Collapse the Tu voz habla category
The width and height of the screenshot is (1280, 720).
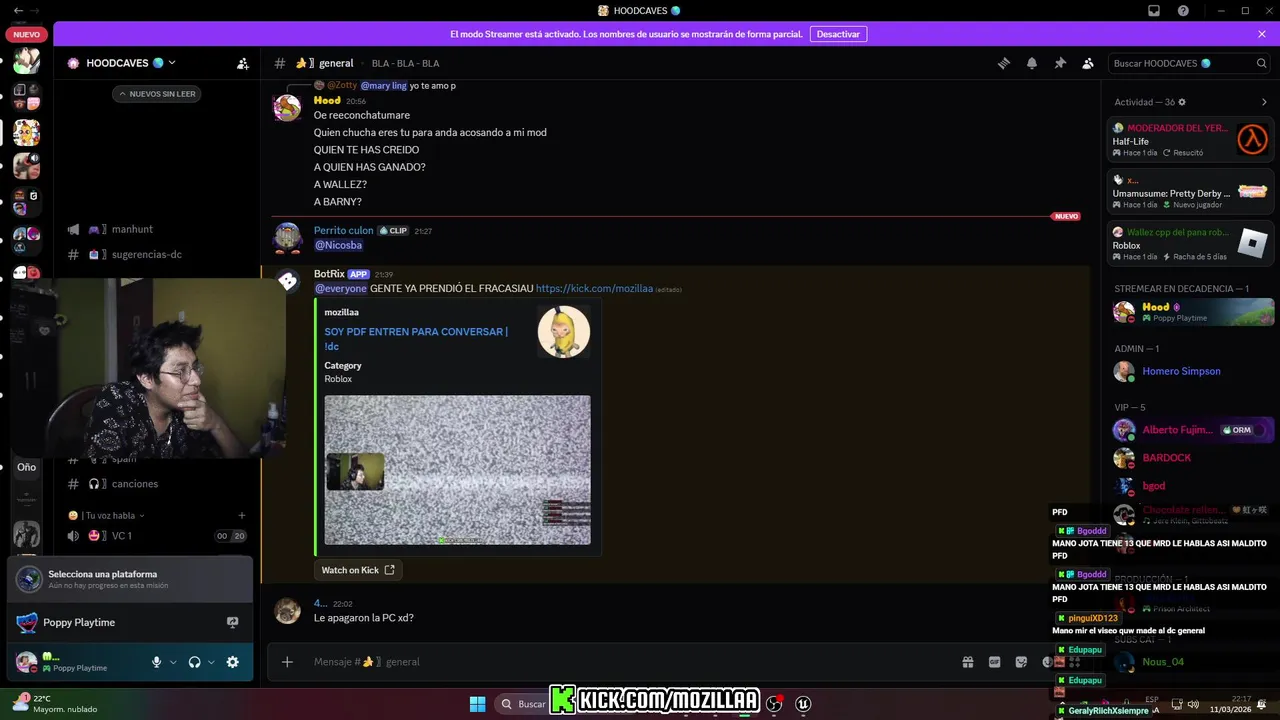pyautogui.click(x=107, y=516)
